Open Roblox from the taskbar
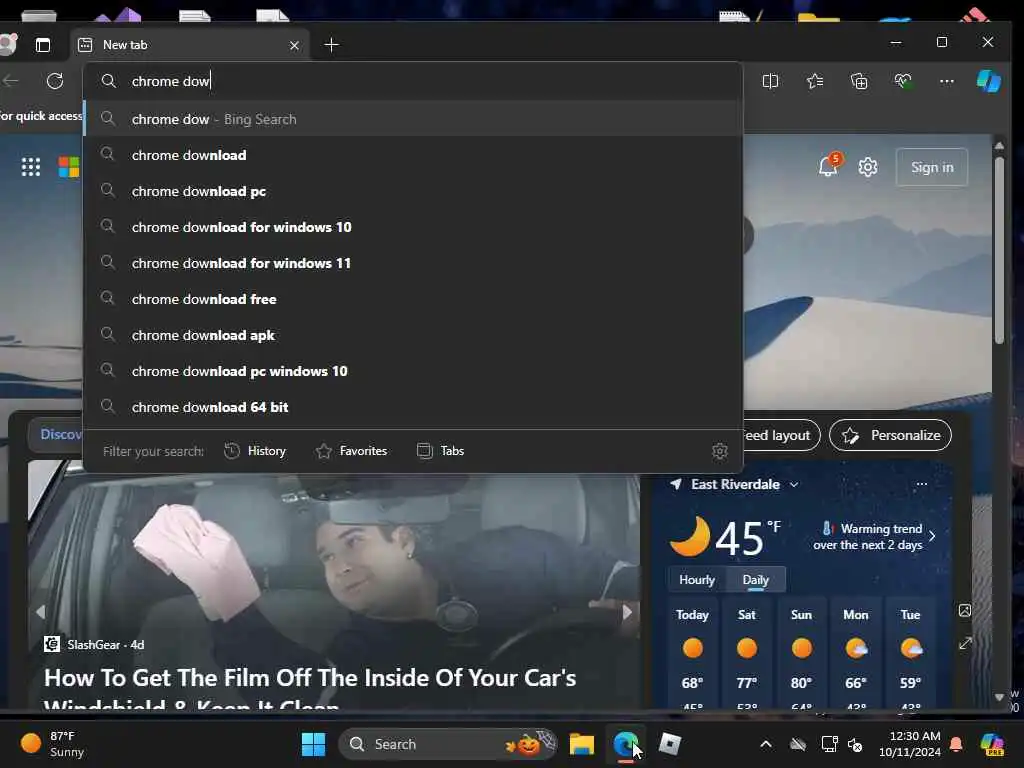The width and height of the screenshot is (1024, 768). point(669,744)
